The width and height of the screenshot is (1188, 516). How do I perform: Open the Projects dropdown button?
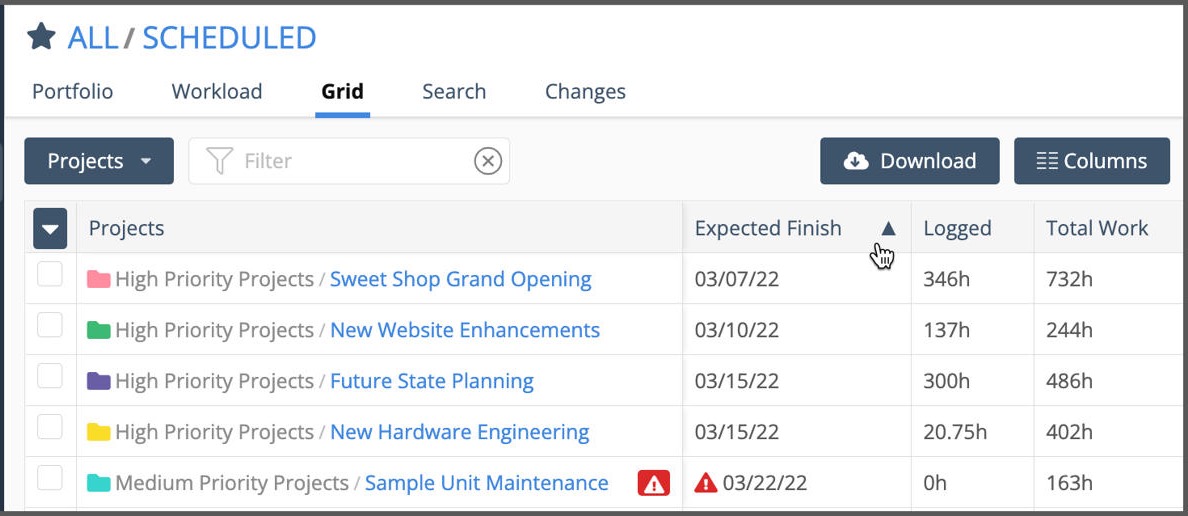pyautogui.click(x=99, y=161)
